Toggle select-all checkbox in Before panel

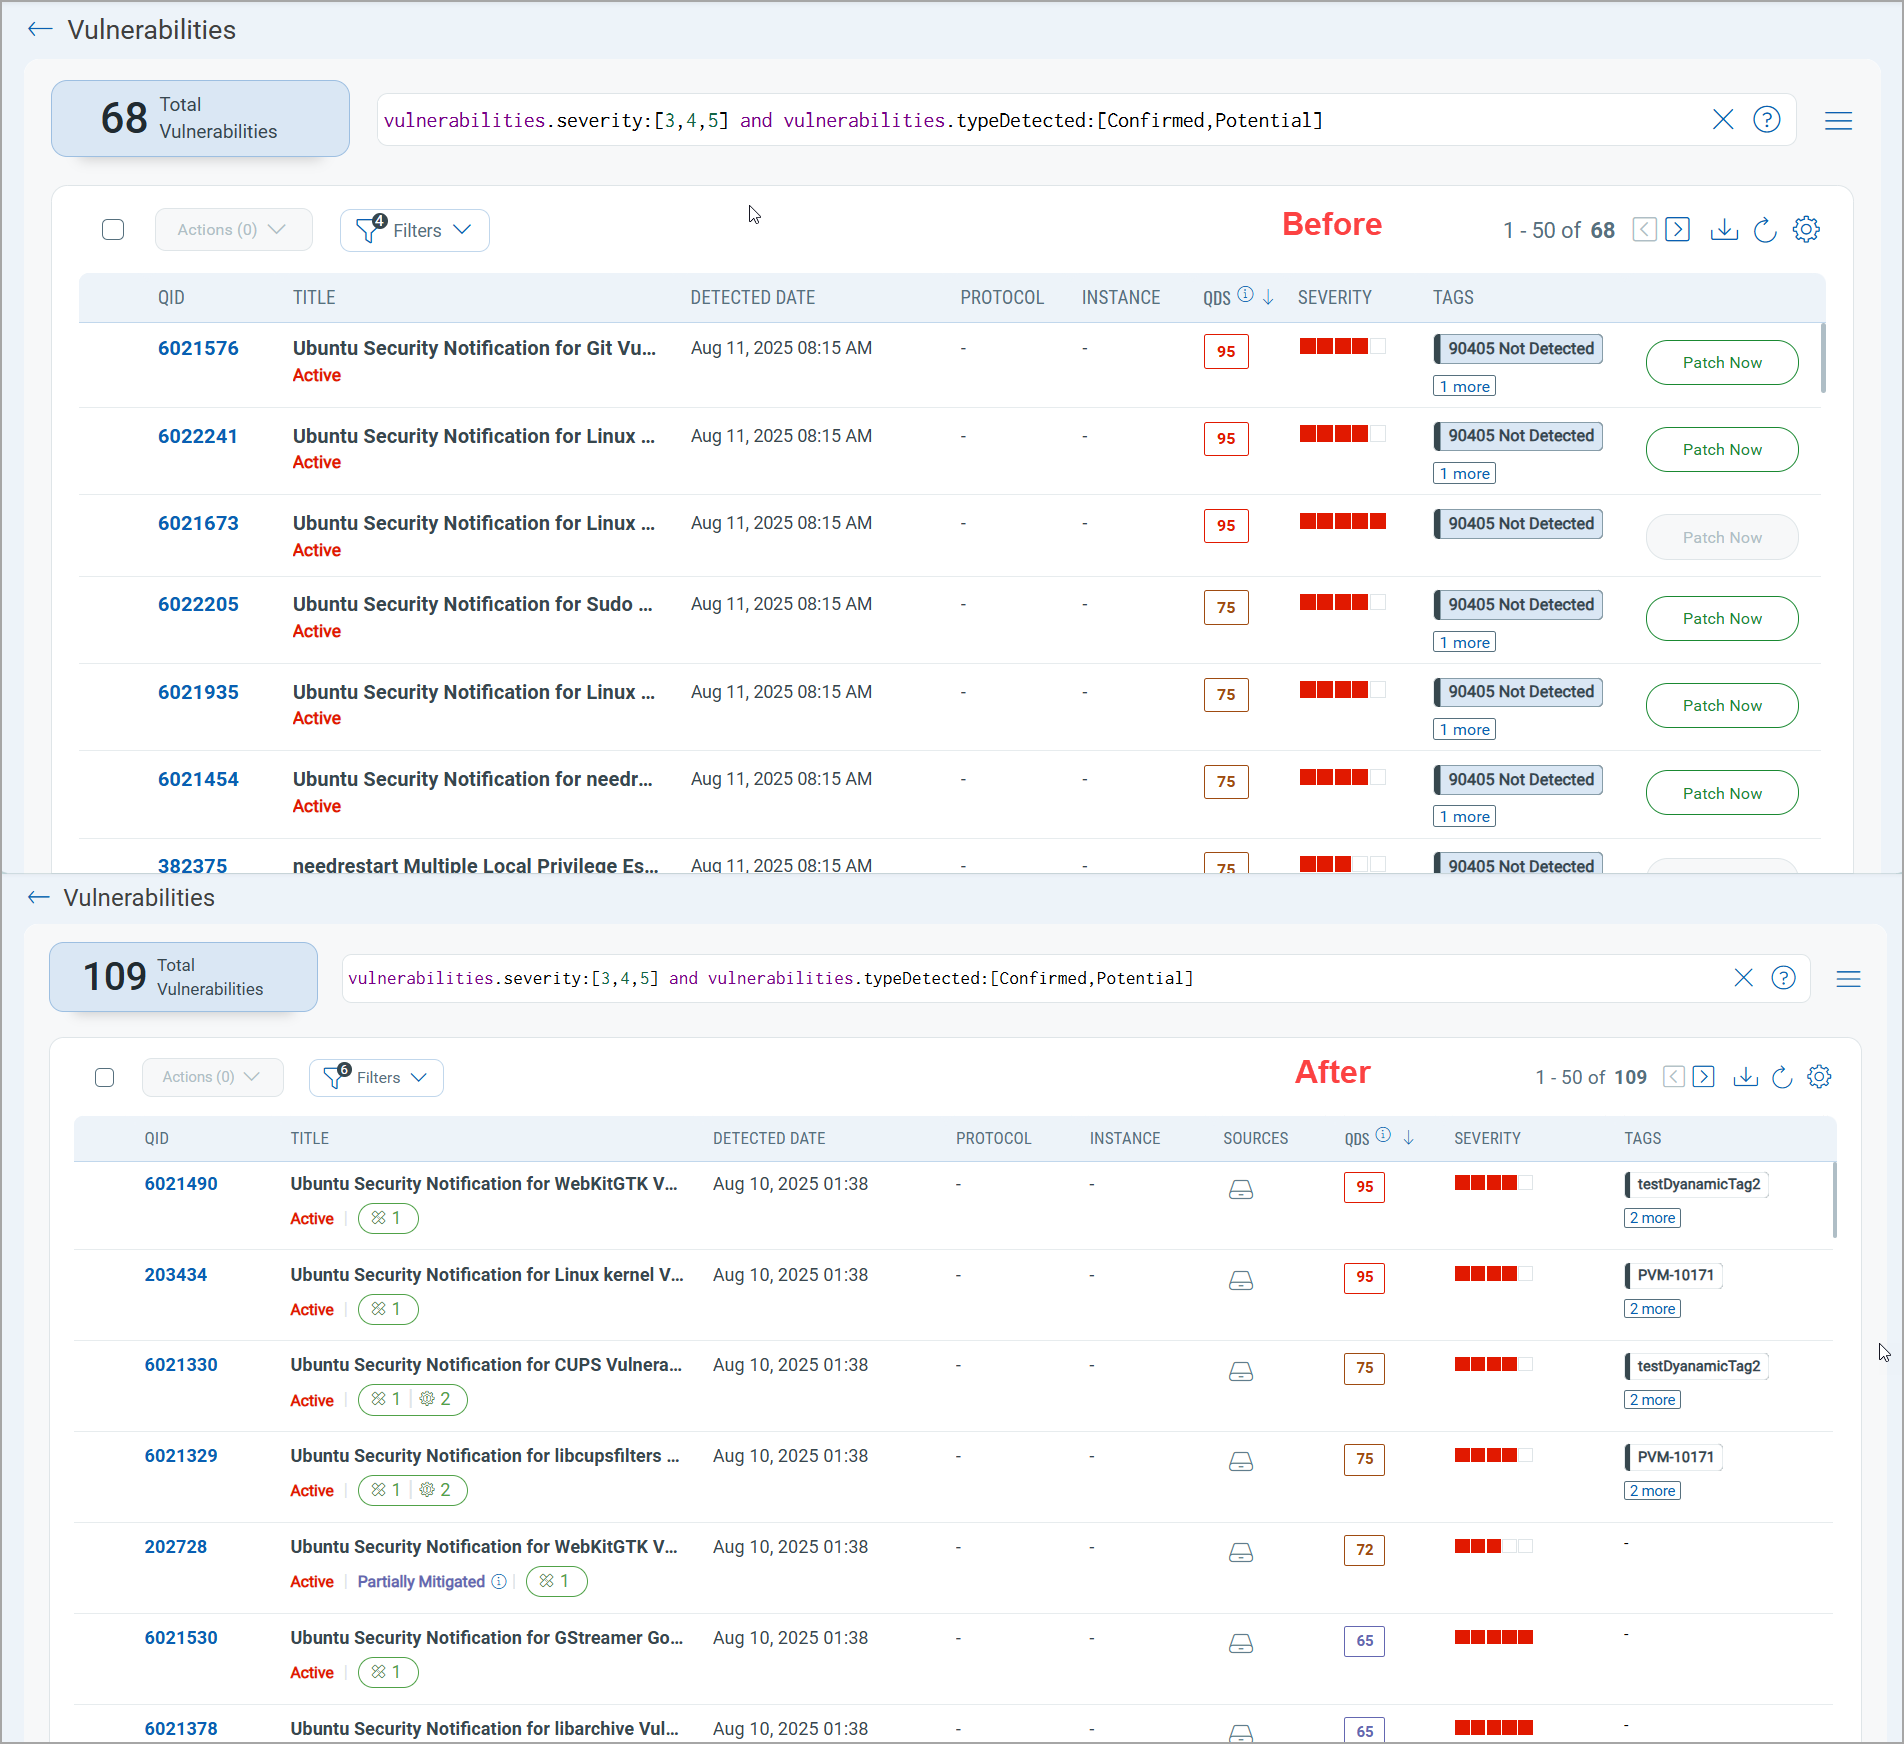coord(113,230)
